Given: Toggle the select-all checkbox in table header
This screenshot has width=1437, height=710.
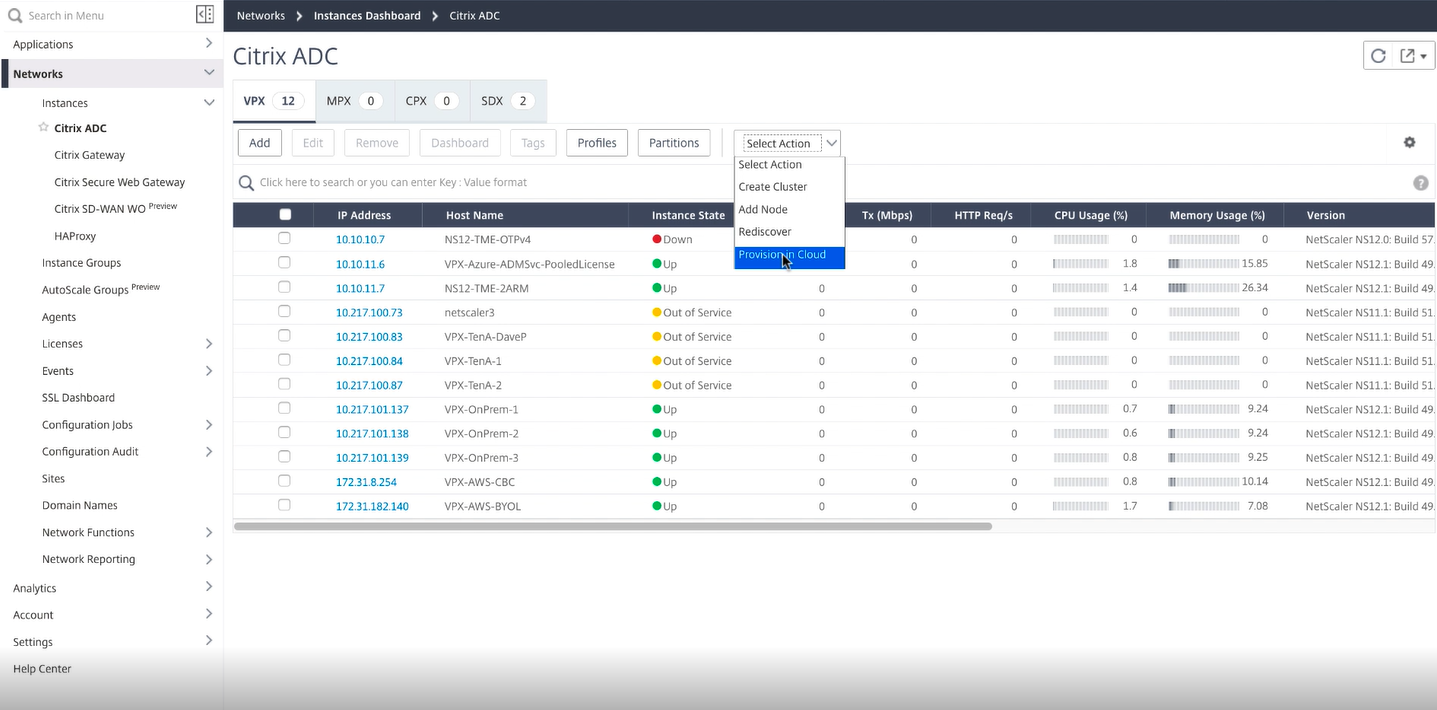Looking at the screenshot, I should coord(285,215).
